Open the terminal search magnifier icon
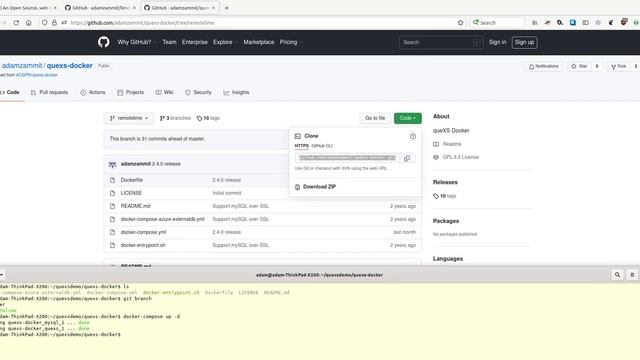 tap(618, 275)
